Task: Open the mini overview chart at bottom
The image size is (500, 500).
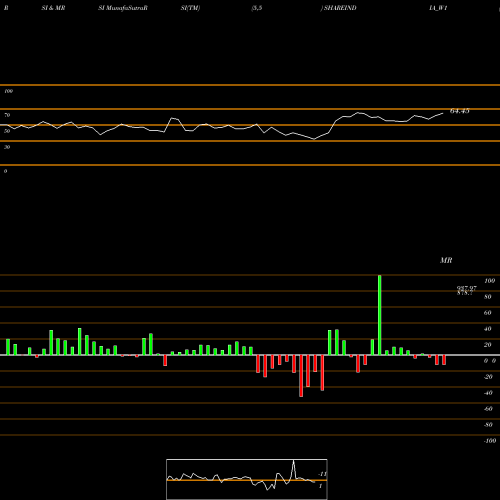Action: click(x=247, y=479)
